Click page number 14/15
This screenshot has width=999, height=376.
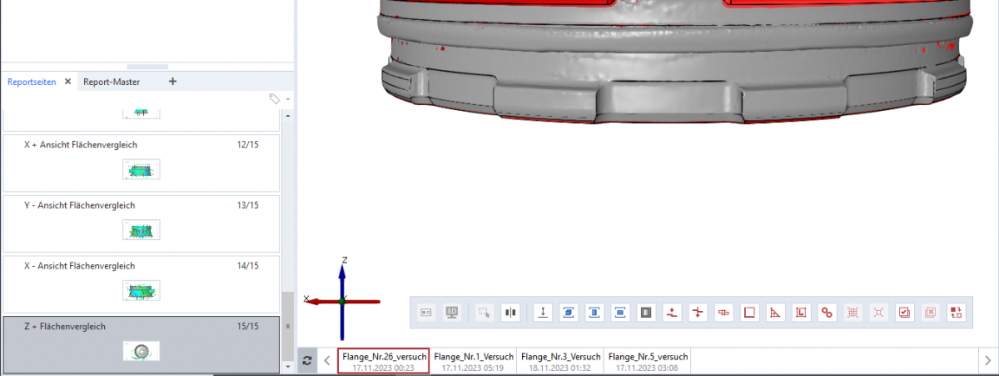pyautogui.click(x=248, y=266)
